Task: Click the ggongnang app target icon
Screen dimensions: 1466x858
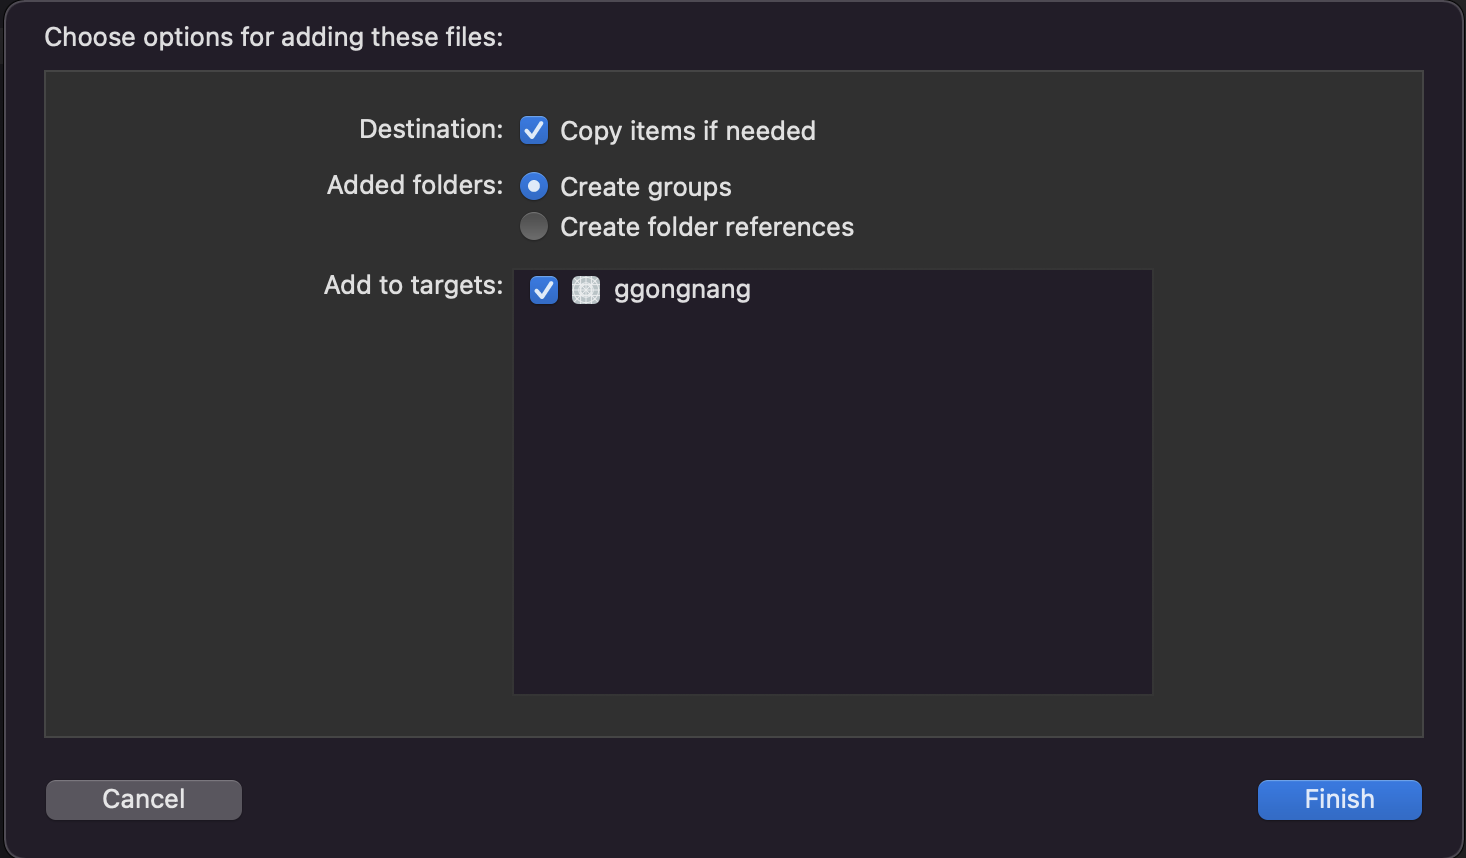Action: coord(585,290)
